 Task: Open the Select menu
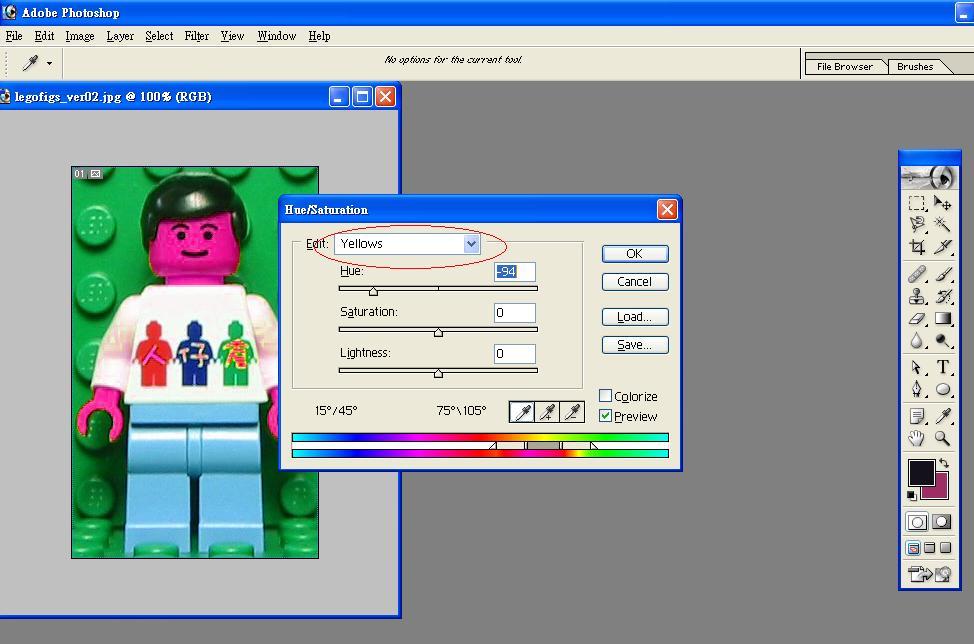point(159,36)
